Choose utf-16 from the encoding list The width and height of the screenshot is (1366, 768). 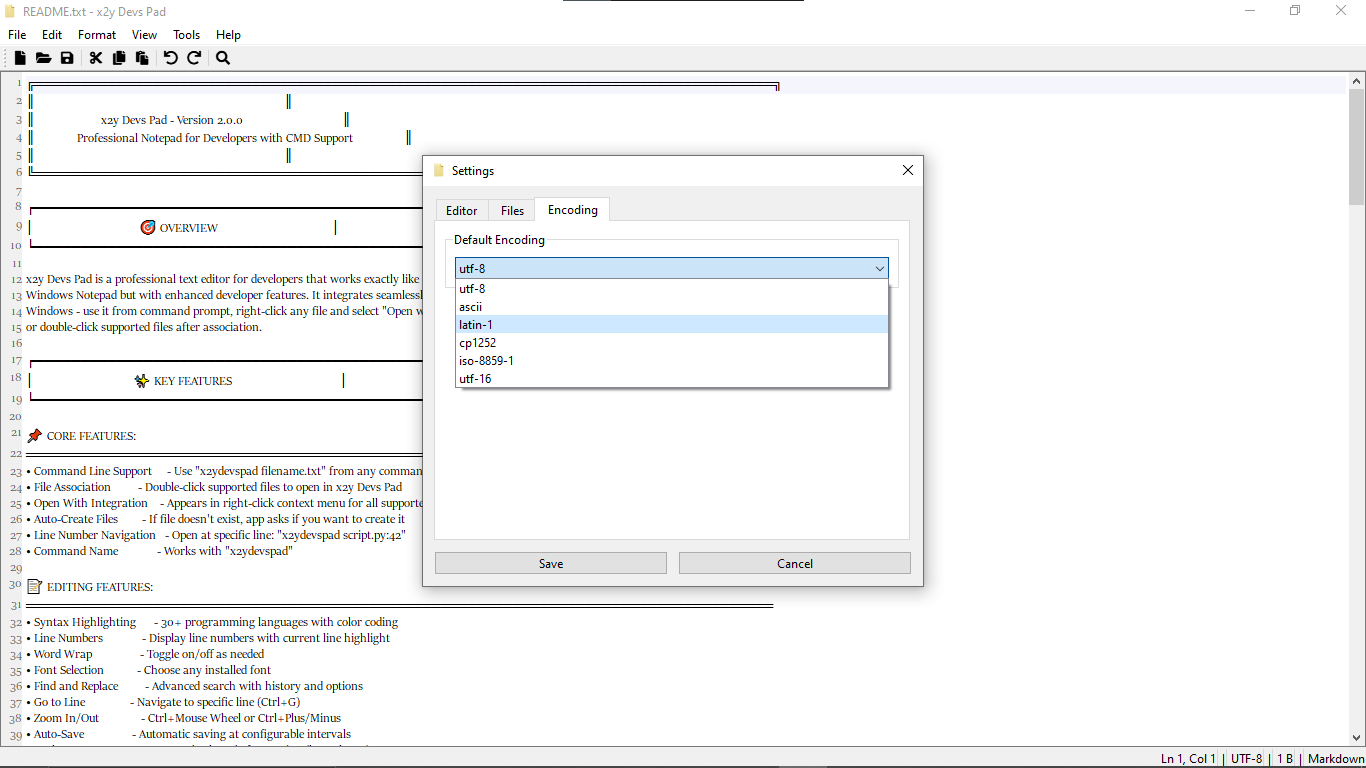(672, 379)
